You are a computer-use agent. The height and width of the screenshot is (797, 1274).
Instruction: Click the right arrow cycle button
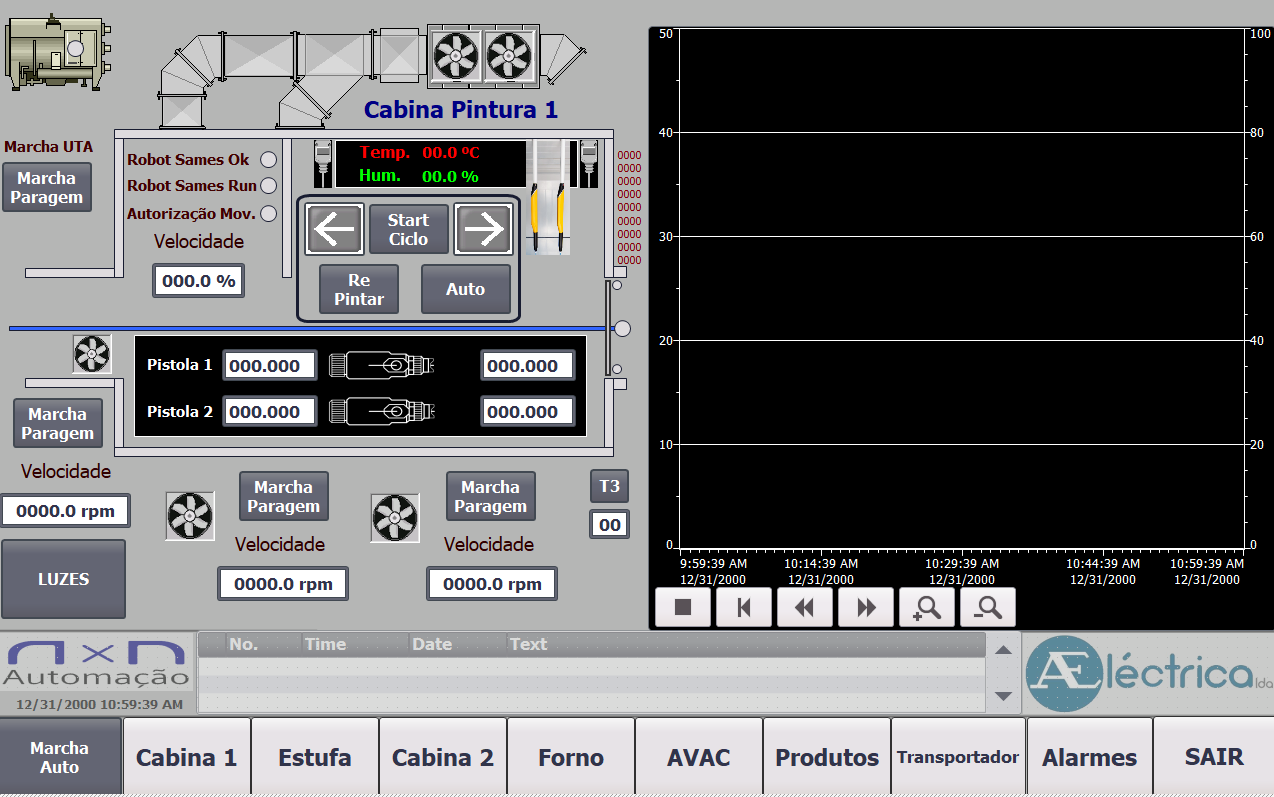click(483, 229)
